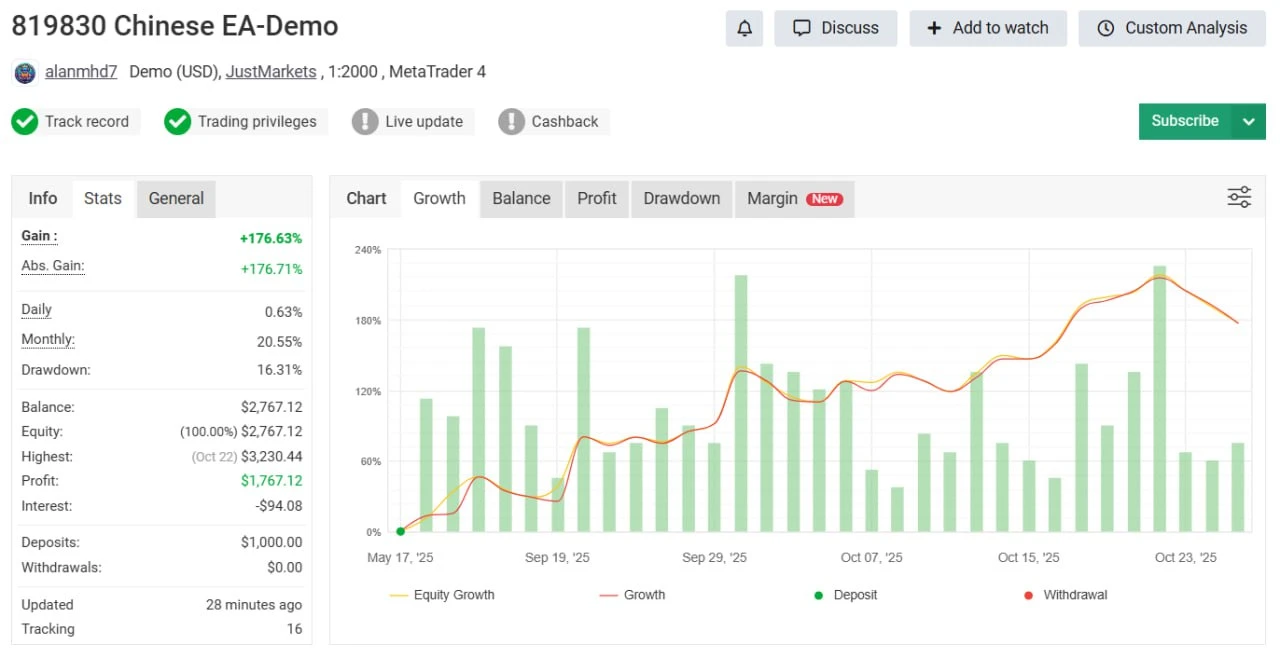The height and width of the screenshot is (658, 1280).
Task: Toggle the Equity Growth legend series
Action: point(442,595)
